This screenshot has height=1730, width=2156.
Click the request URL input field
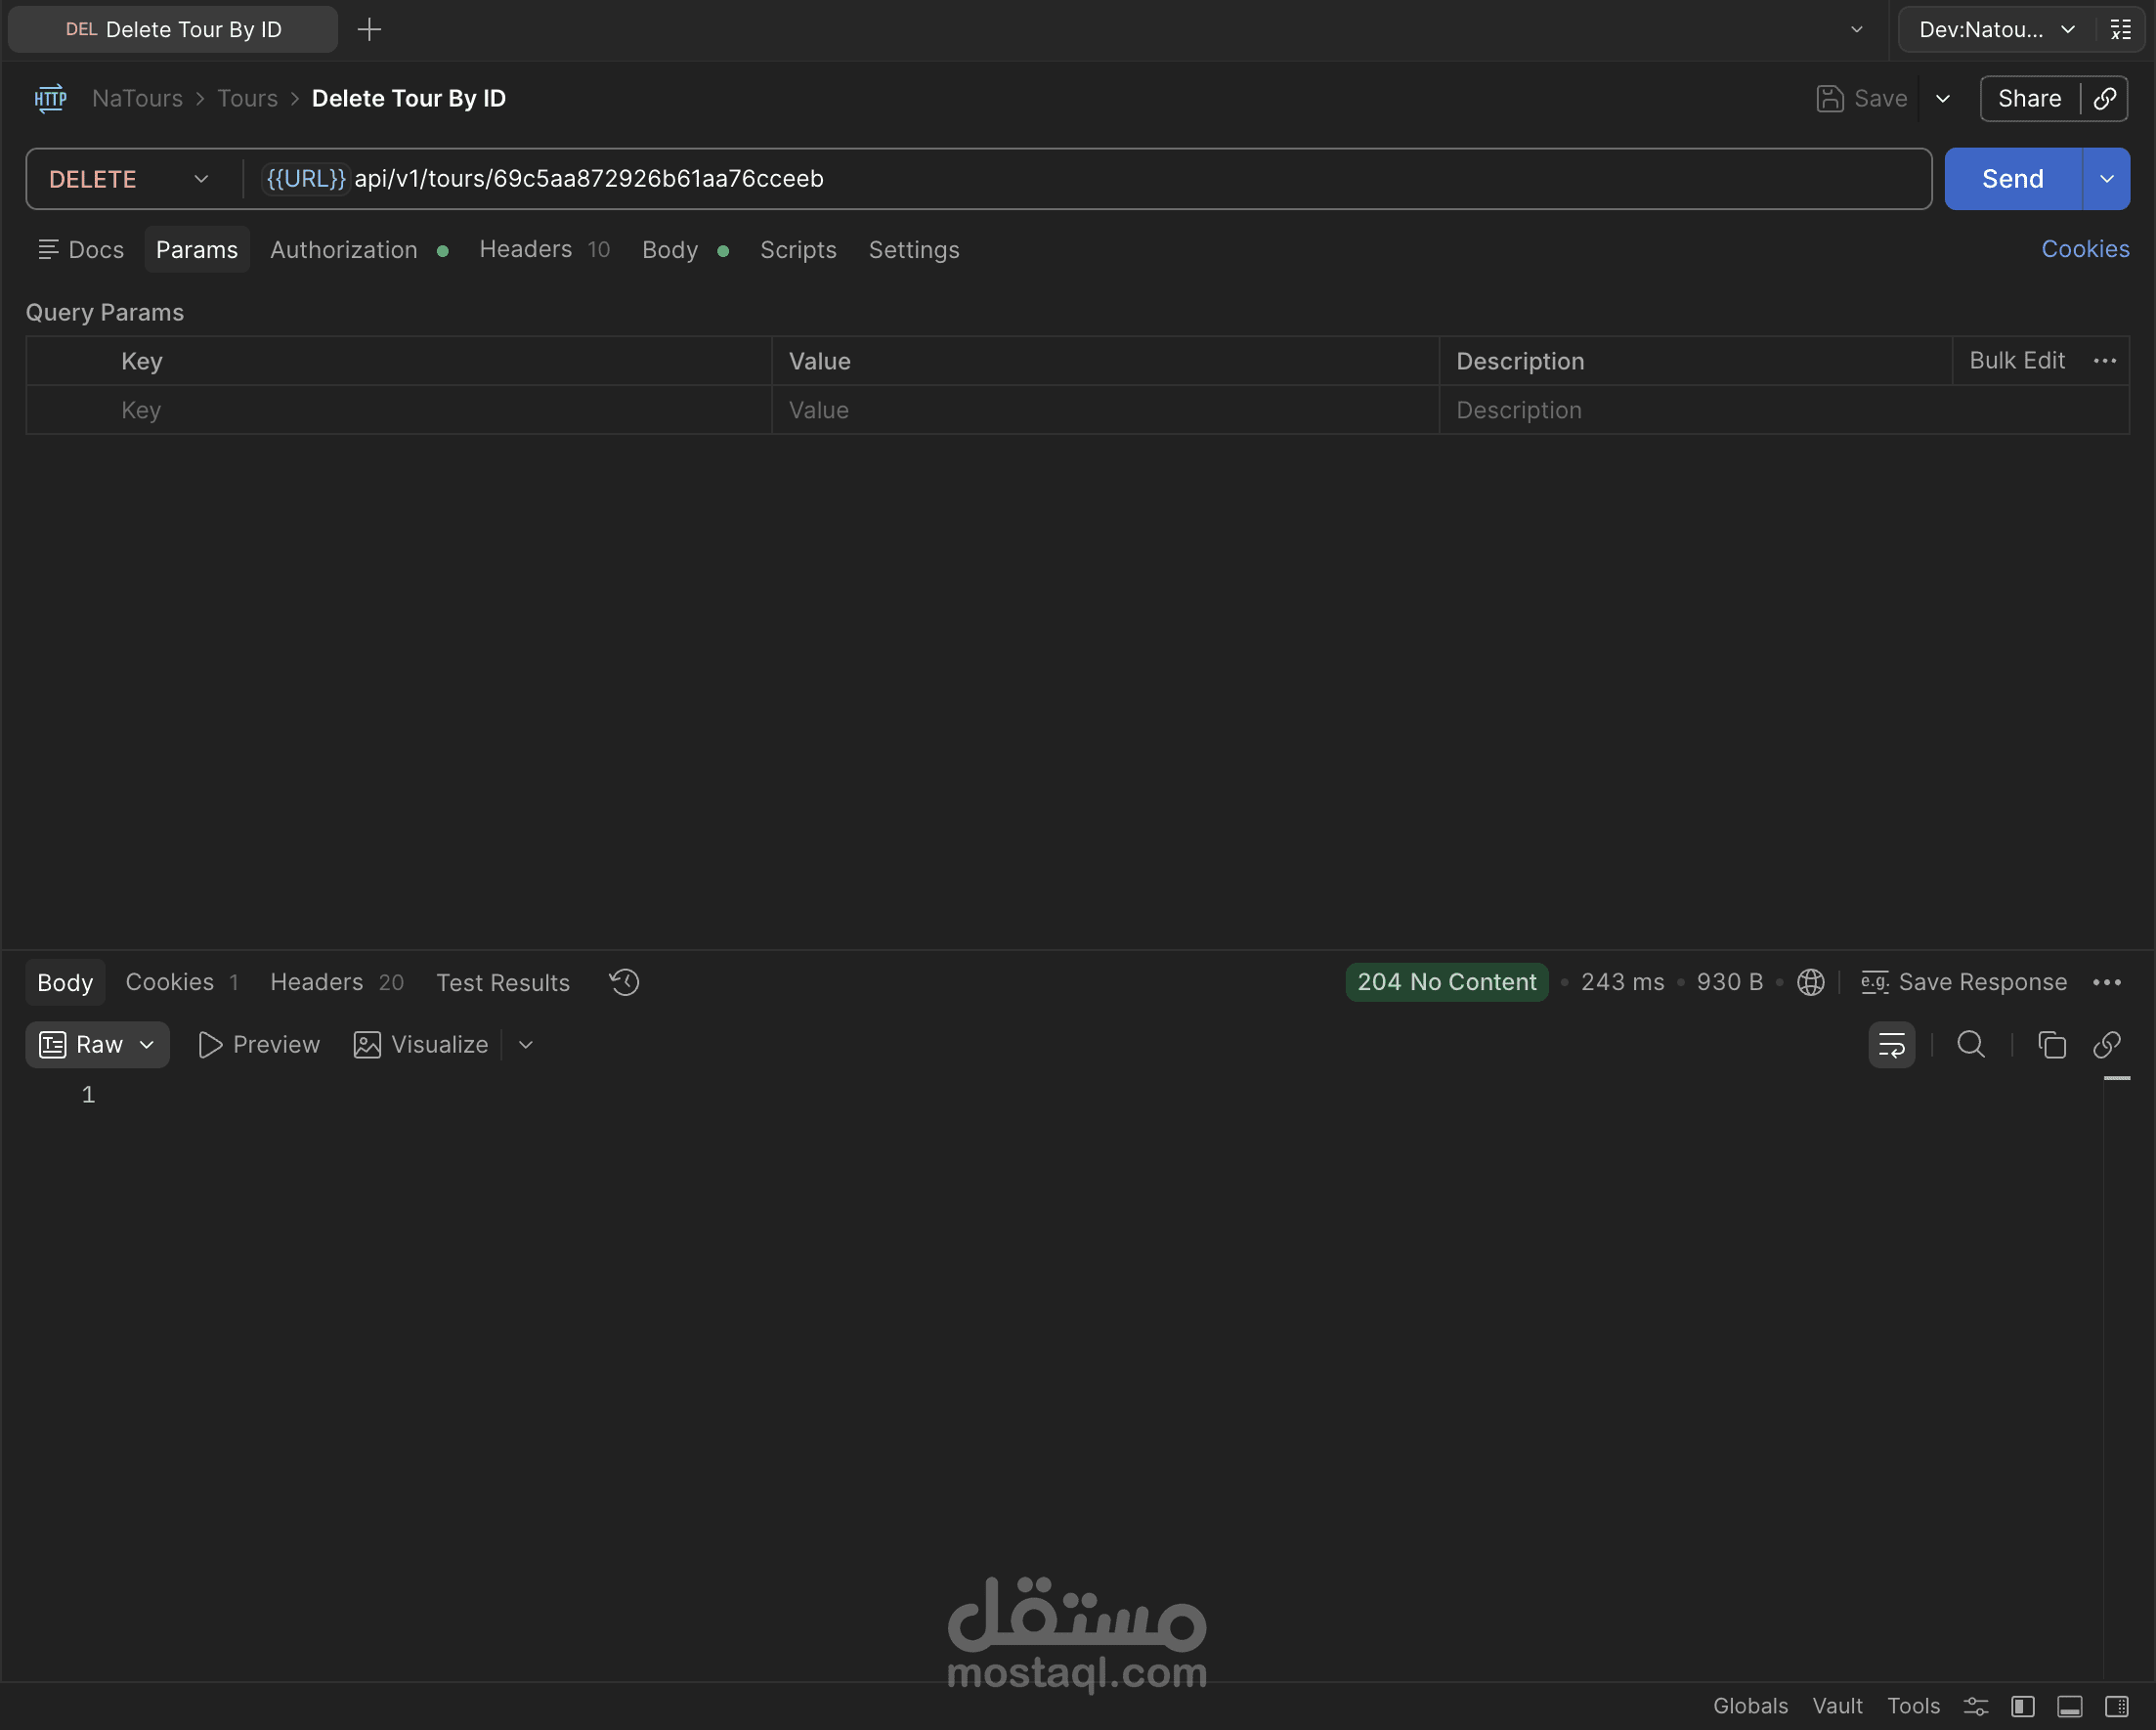[1100, 179]
